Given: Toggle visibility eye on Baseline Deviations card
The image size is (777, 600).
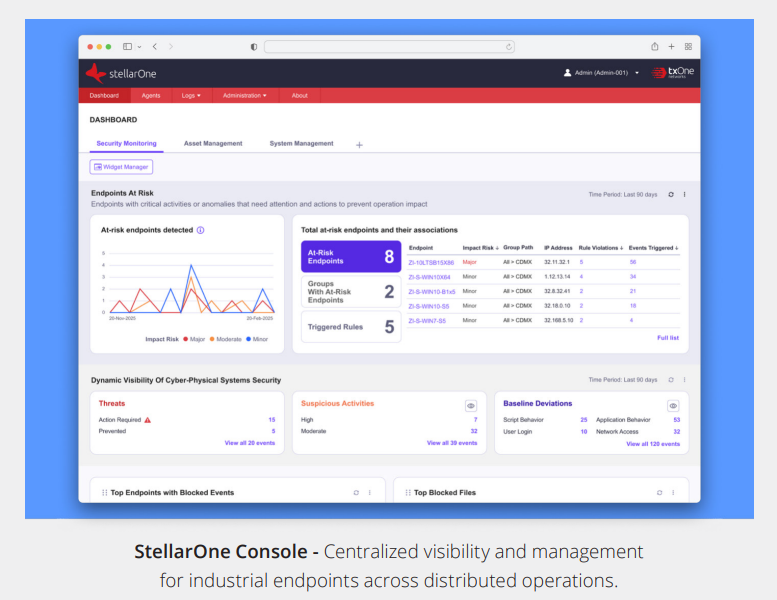Looking at the screenshot, I should coord(673,405).
